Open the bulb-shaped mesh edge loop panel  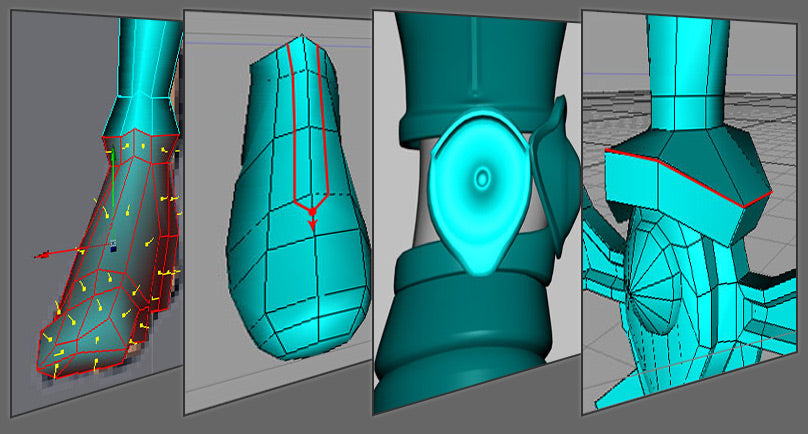coord(278,212)
